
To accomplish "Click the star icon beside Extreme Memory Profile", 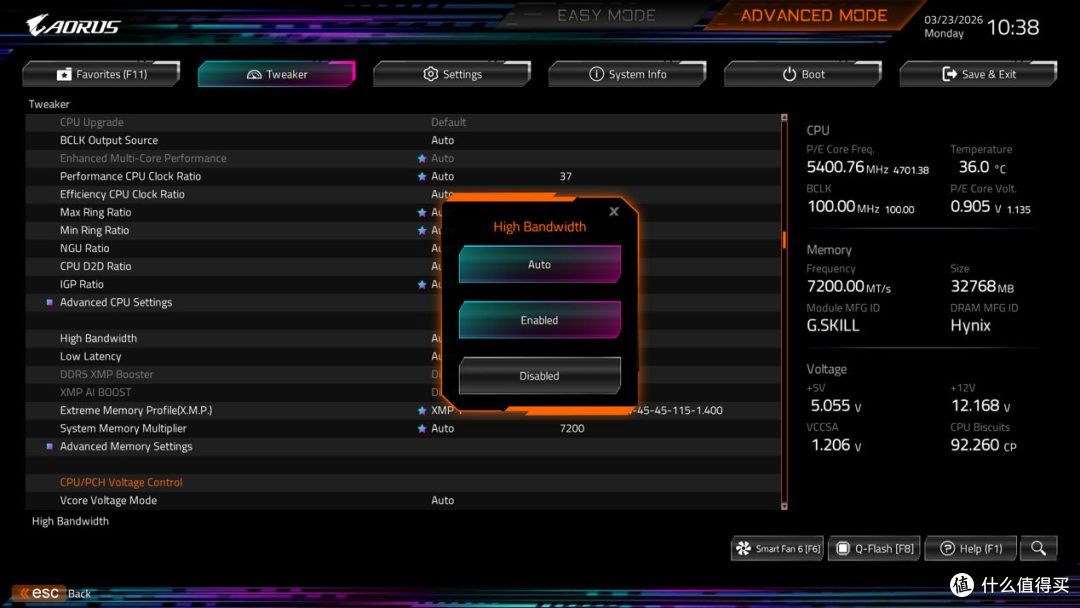I will point(422,410).
